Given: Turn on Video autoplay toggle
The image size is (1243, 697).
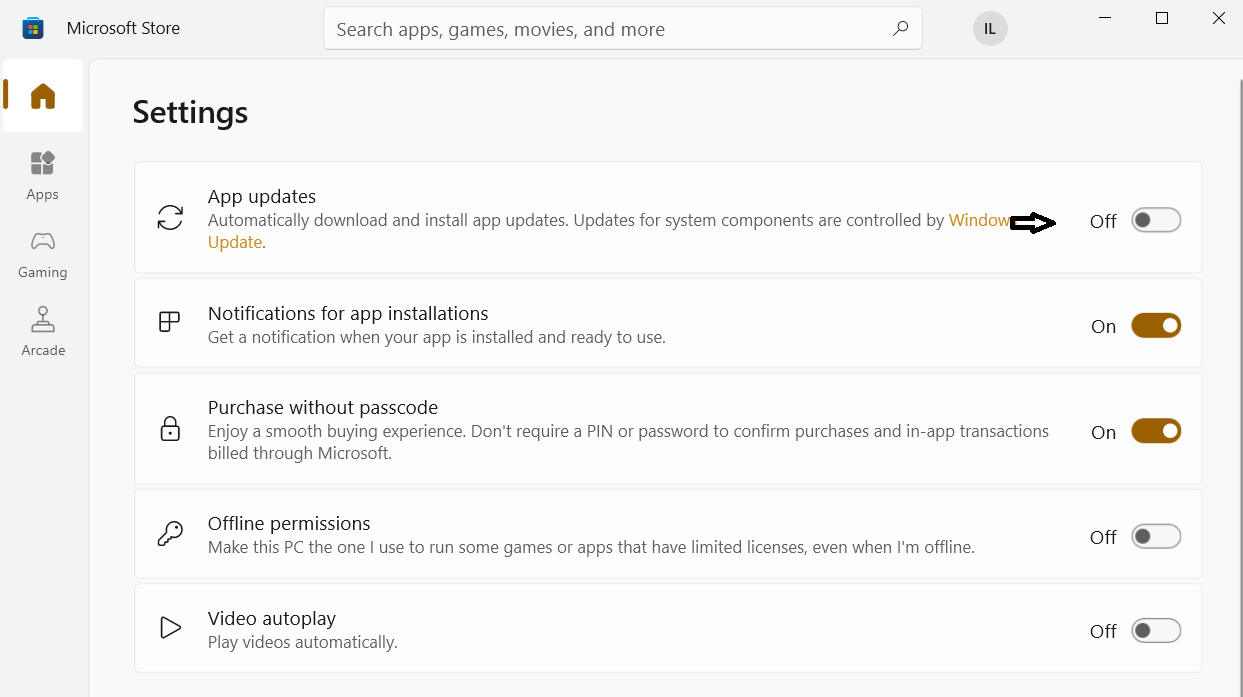Looking at the screenshot, I should (x=1155, y=631).
